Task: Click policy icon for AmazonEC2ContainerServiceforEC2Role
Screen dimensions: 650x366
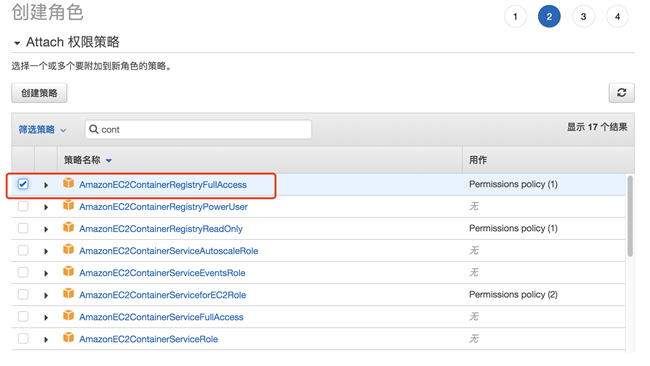Action: (68, 293)
